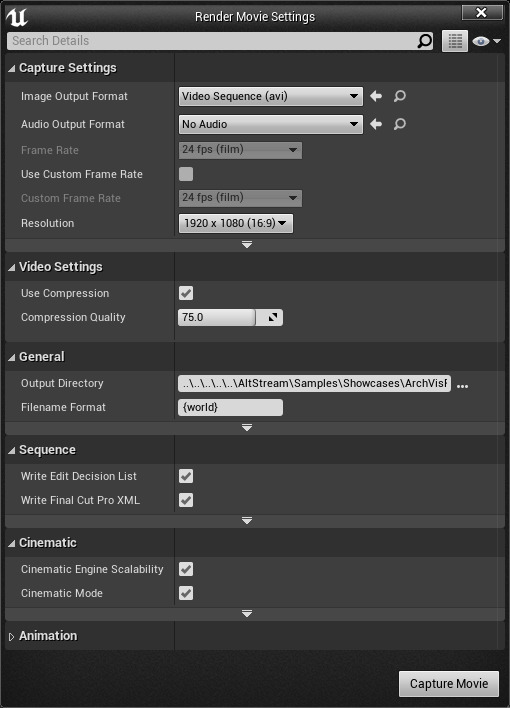510x708 pixels.
Task: Collapse the Cinematic section
Action: point(12,544)
